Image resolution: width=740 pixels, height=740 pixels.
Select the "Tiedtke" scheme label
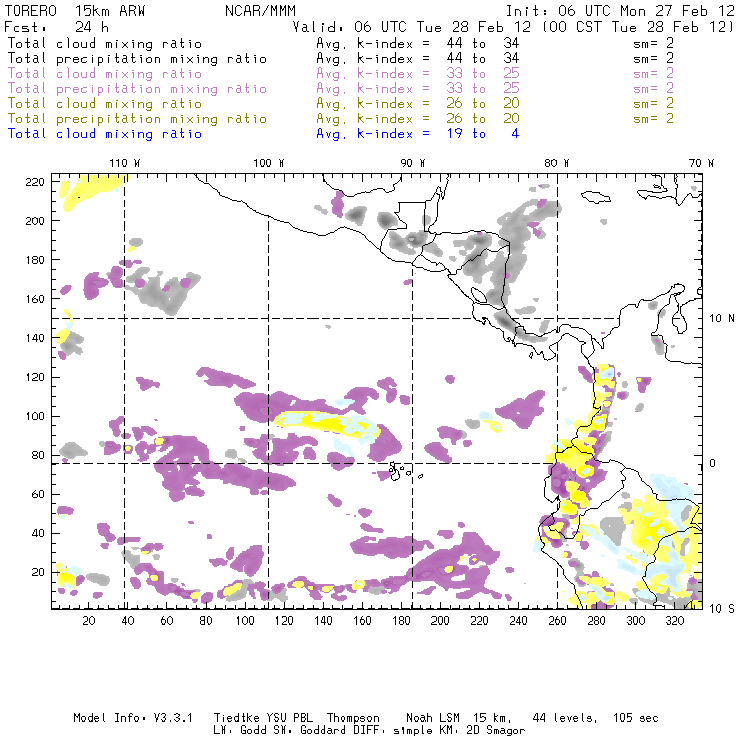(x=236, y=718)
